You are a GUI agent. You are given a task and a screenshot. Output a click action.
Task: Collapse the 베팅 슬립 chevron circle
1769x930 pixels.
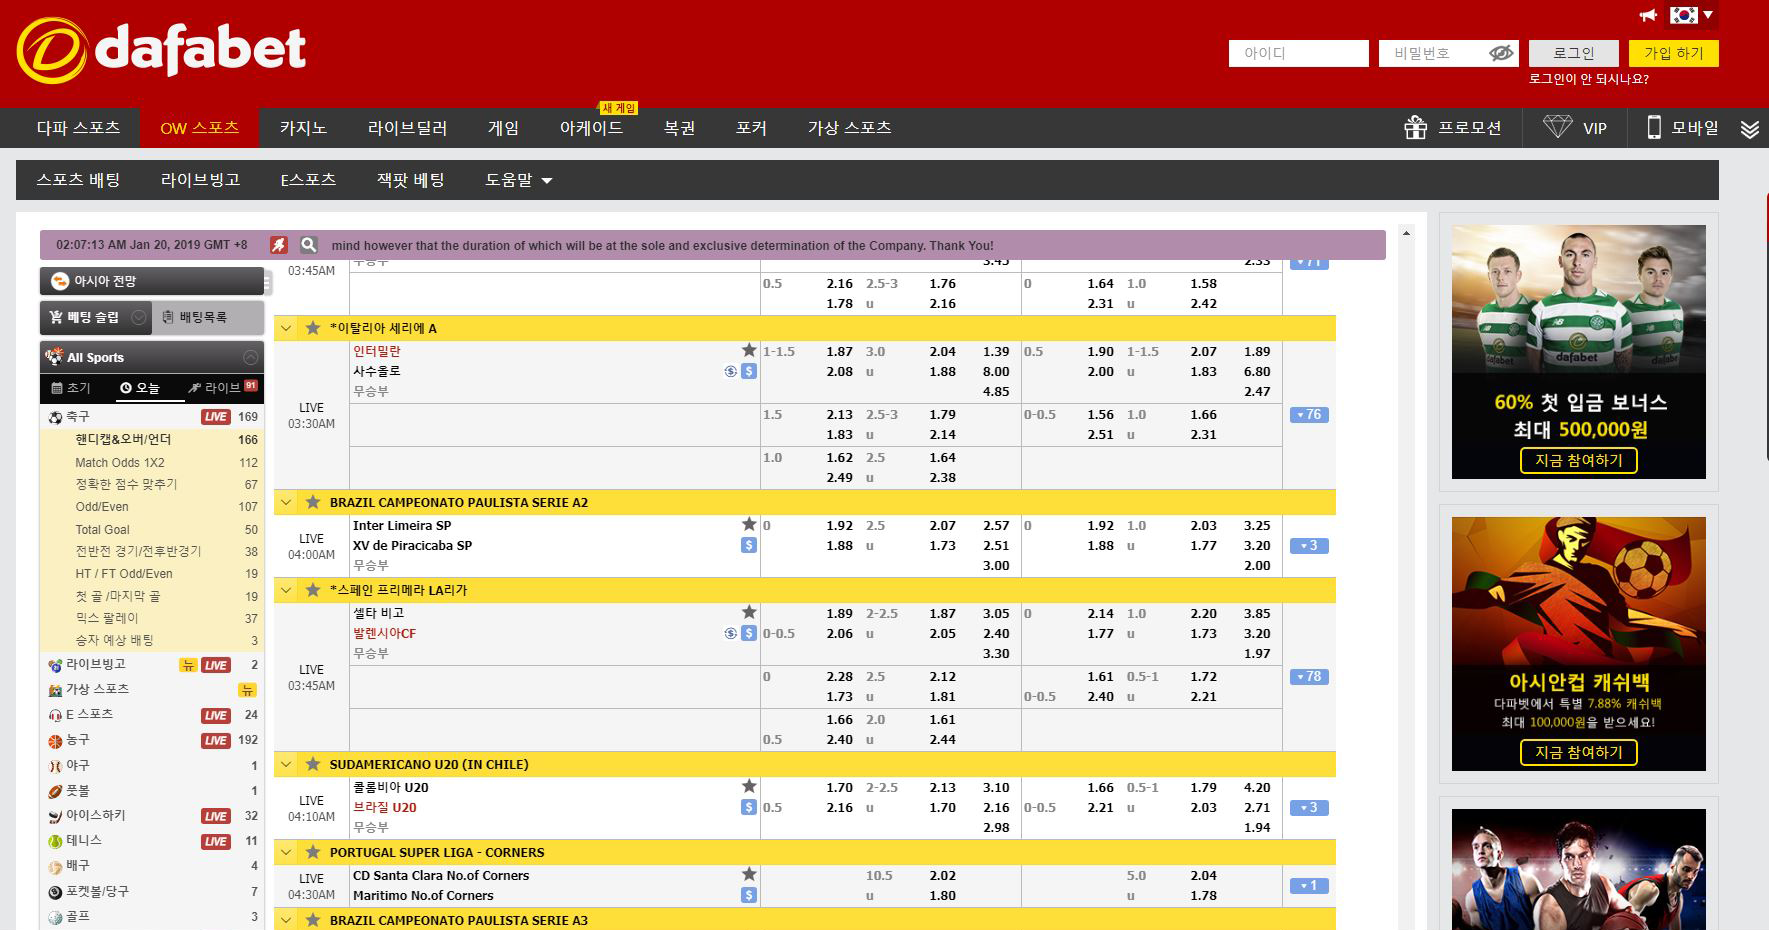[x=139, y=317]
